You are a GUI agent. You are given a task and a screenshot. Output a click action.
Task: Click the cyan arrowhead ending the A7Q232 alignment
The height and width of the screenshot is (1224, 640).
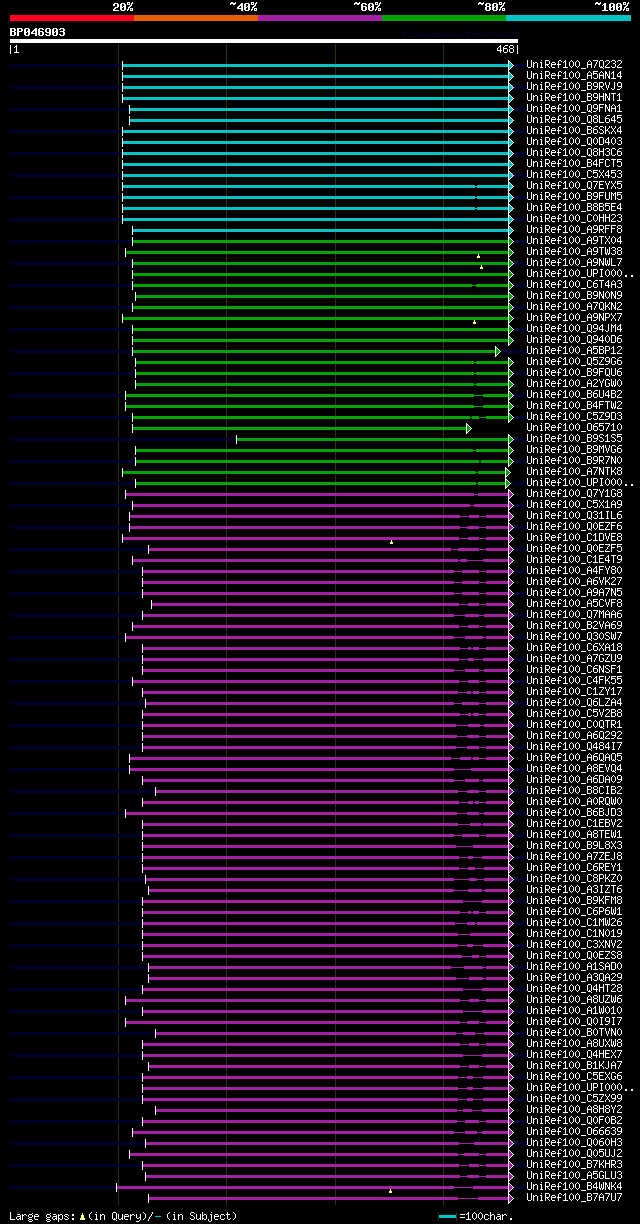point(511,65)
